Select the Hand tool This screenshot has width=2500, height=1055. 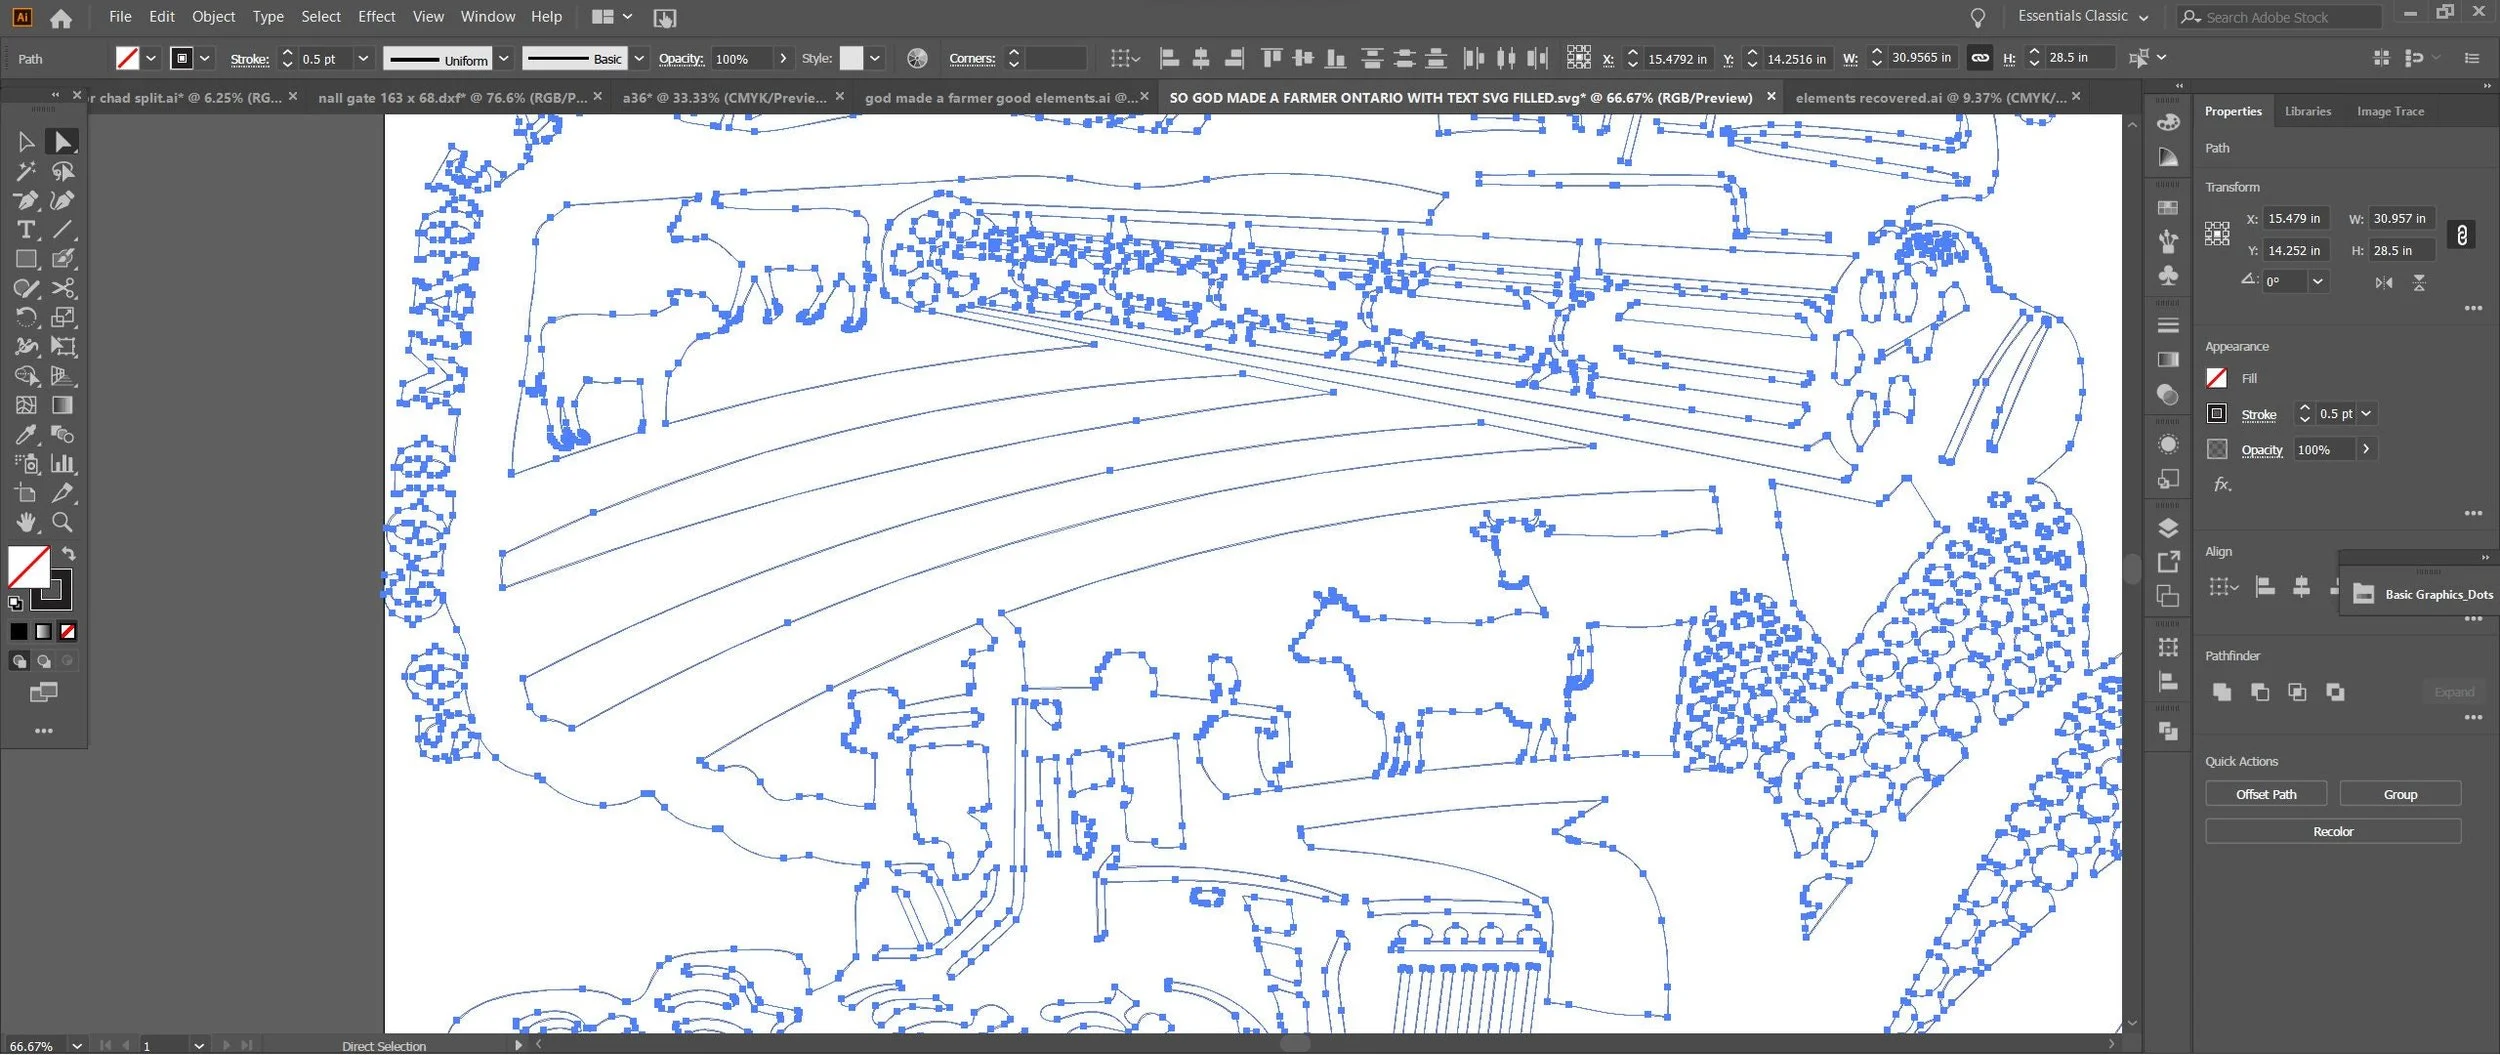[26, 522]
